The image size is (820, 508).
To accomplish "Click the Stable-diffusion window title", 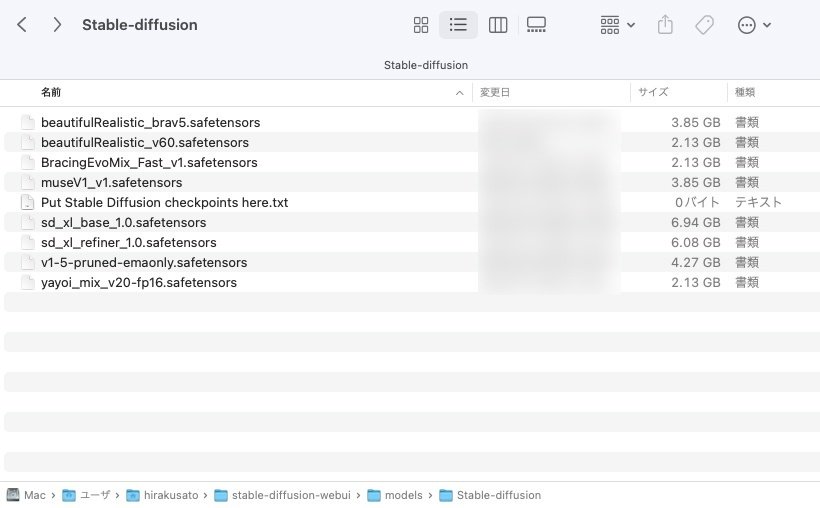I will coord(140,25).
